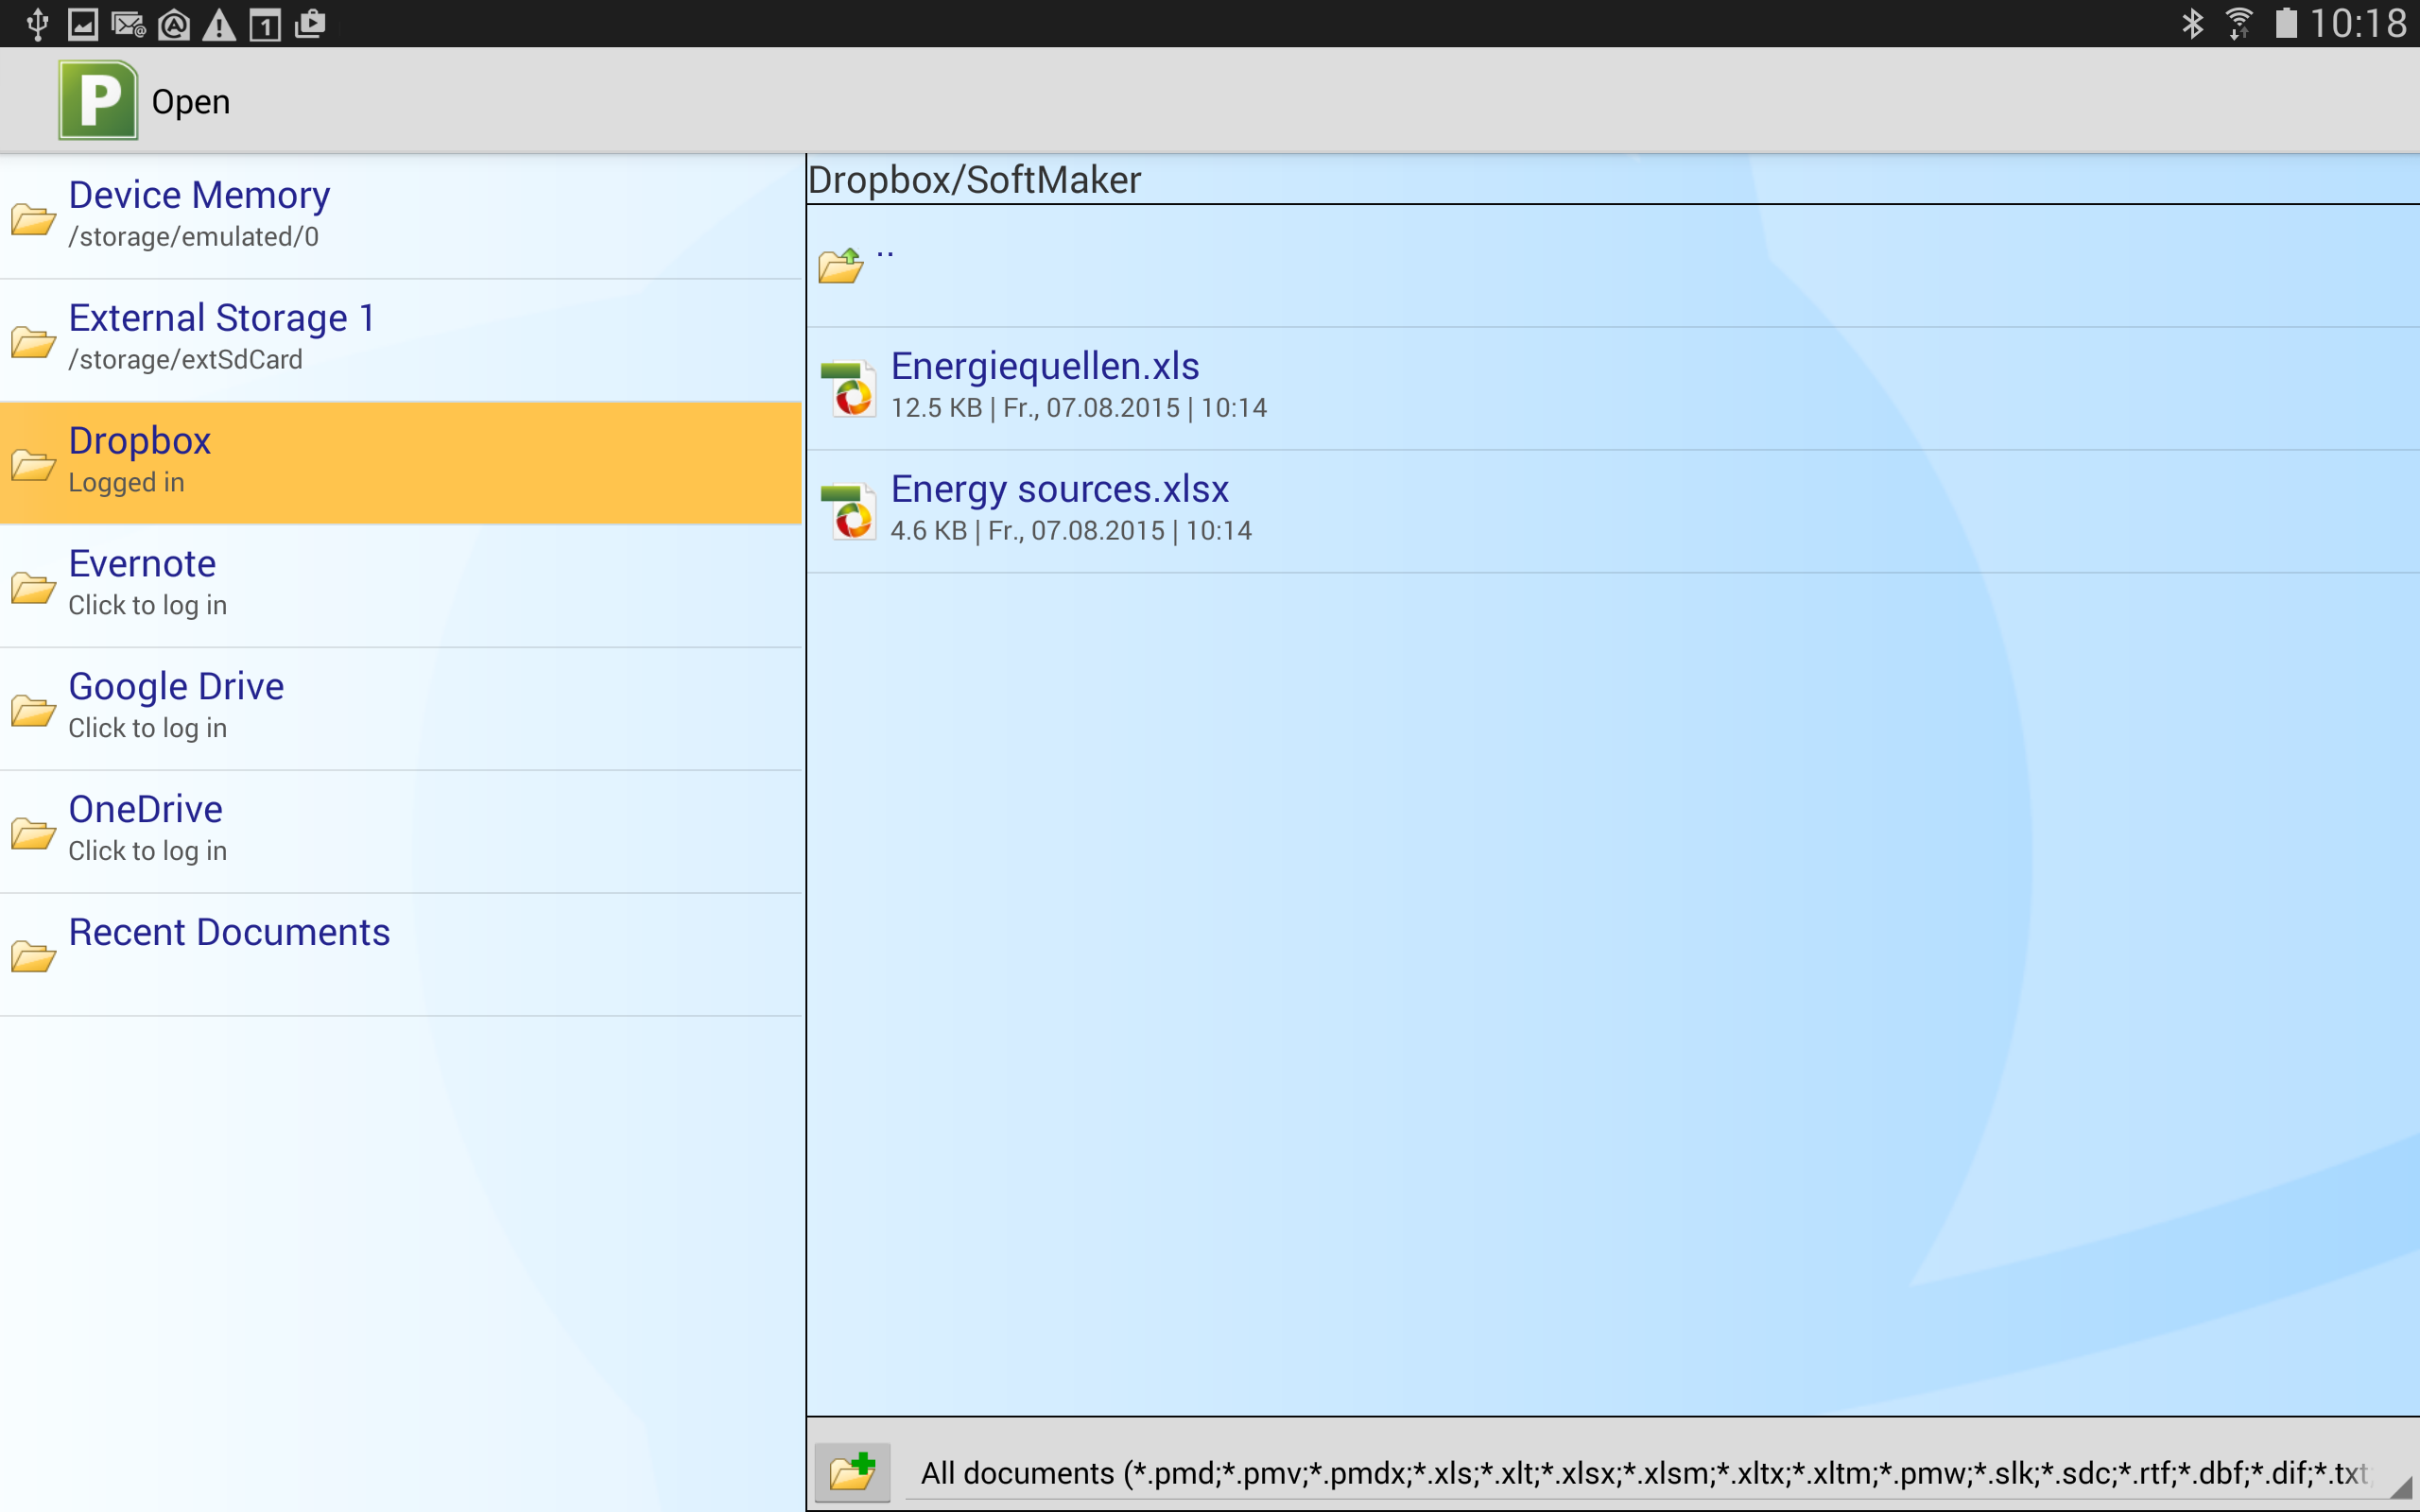This screenshot has height=1512, width=2420.
Task: Tap the battery status icon
Action: (2286, 23)
